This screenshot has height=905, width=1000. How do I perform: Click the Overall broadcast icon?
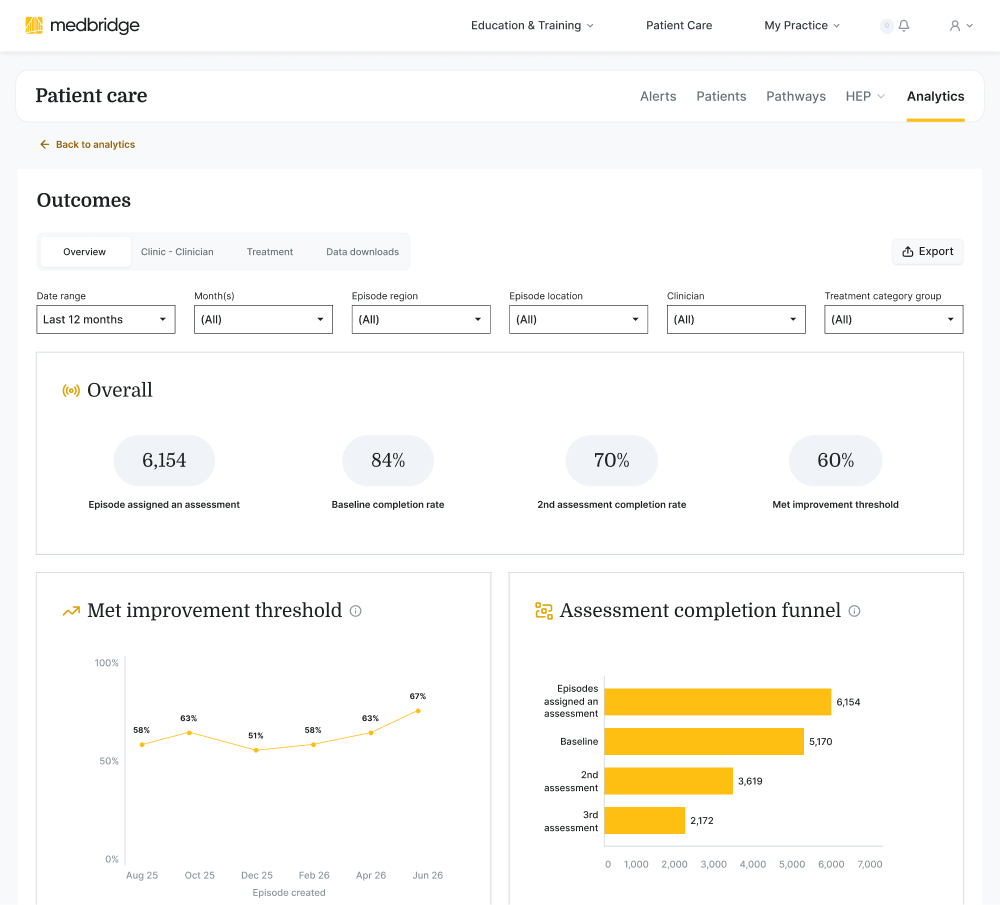point(71,390)
